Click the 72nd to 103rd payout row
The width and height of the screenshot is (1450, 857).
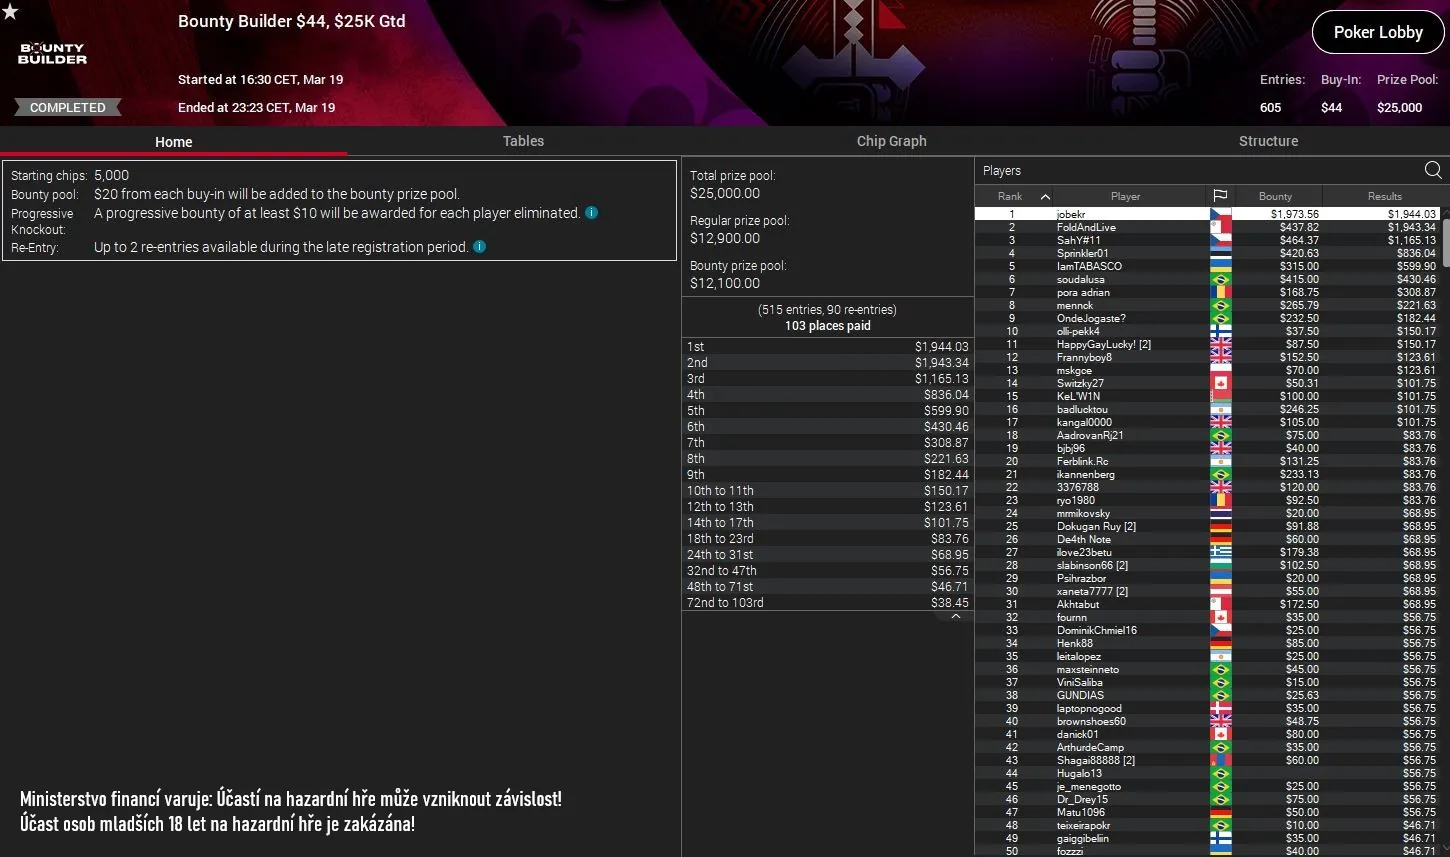pos(828,602)
